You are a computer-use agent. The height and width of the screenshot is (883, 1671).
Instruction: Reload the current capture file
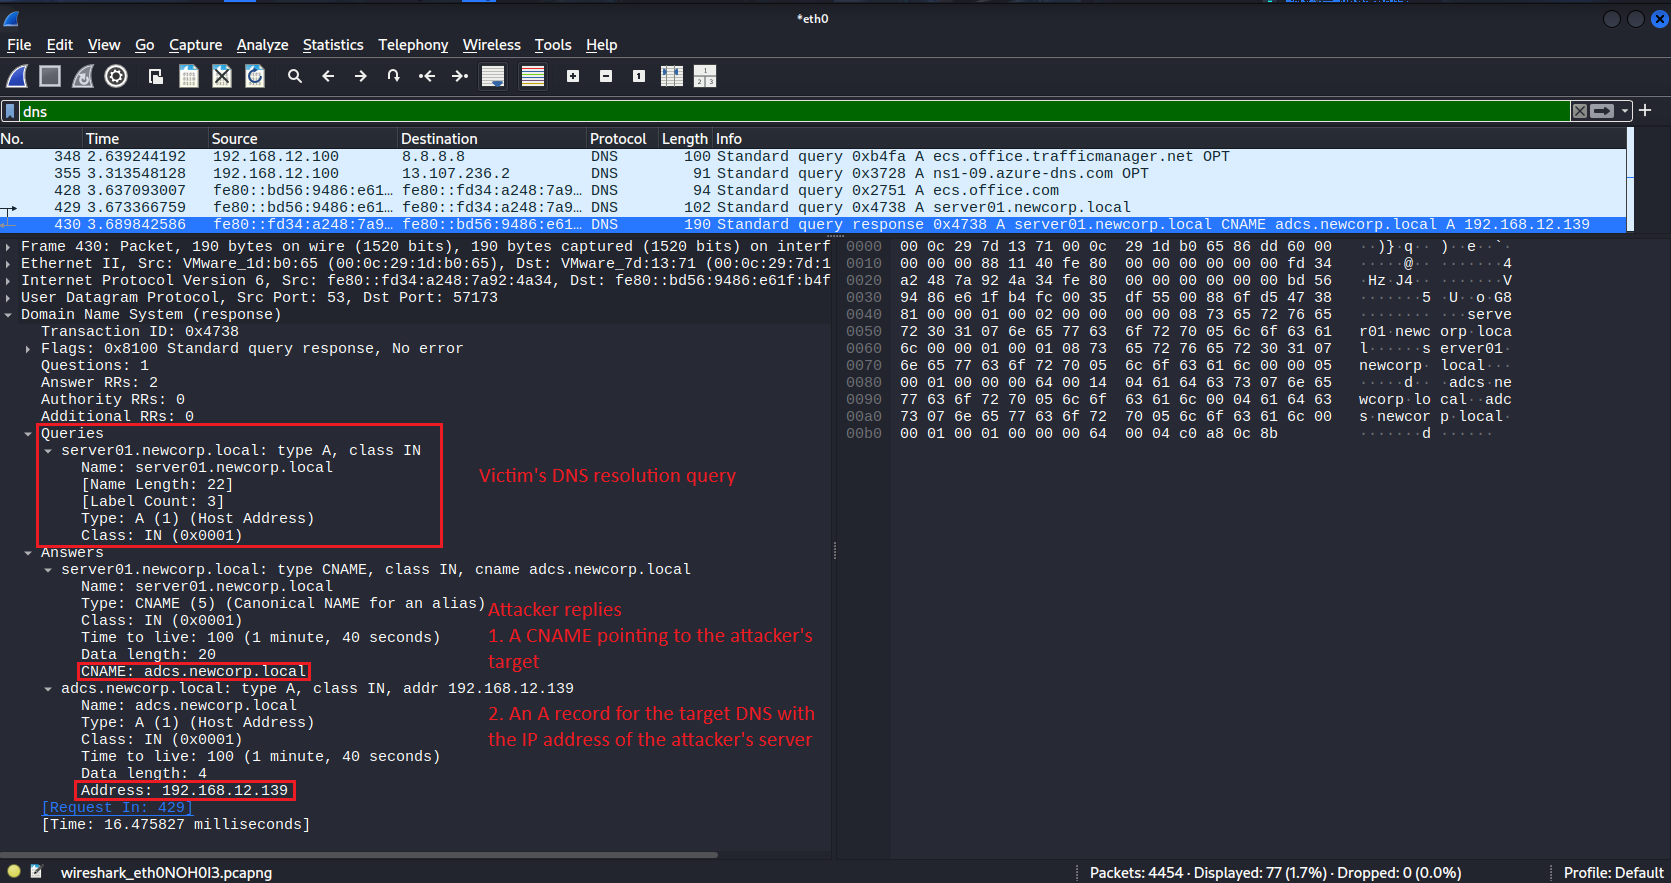pos(255,76)
